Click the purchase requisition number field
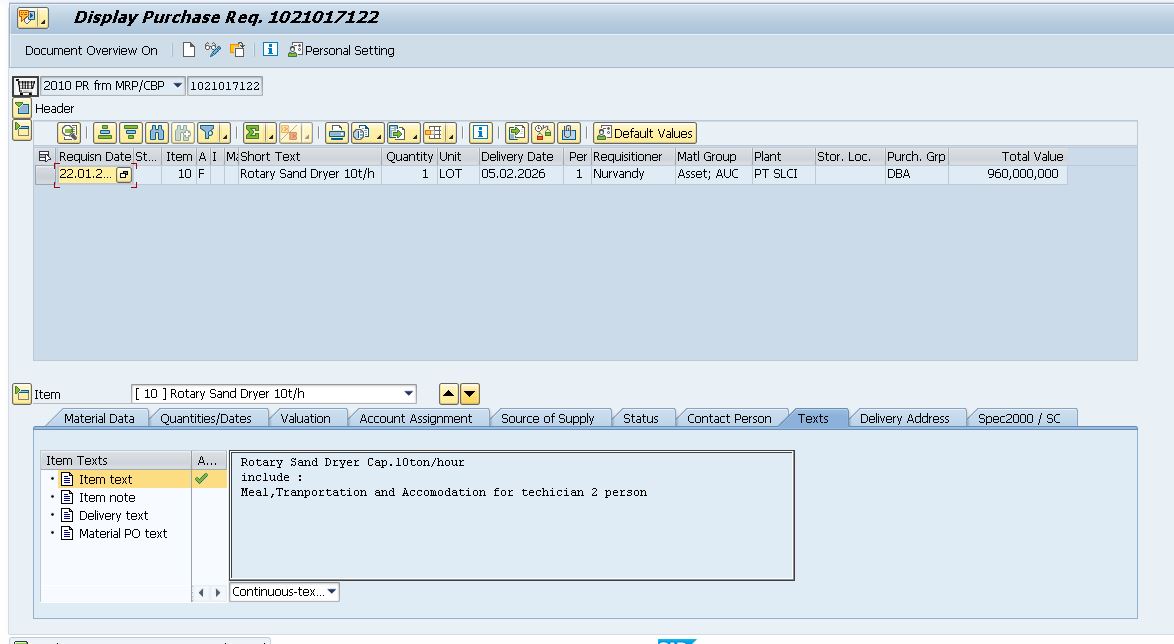Screen dimensions: 1174x644 [225, 86]
